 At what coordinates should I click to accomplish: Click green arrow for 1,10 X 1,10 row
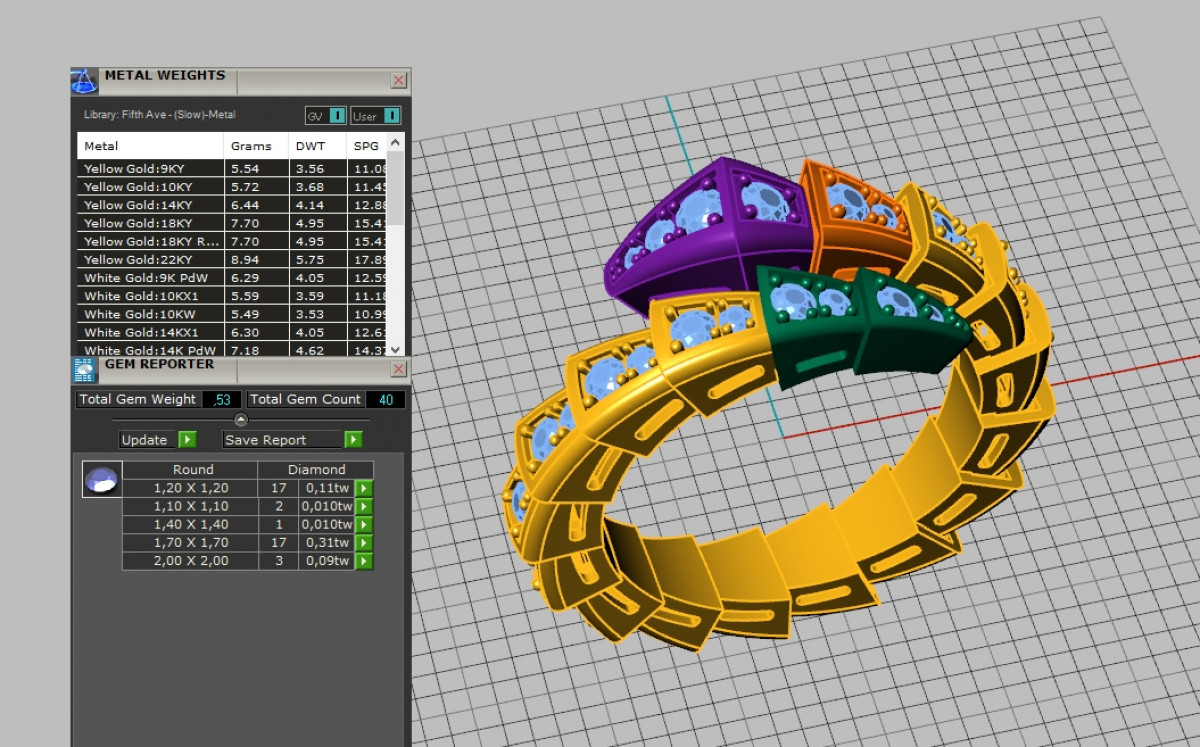tap(364, 506)
